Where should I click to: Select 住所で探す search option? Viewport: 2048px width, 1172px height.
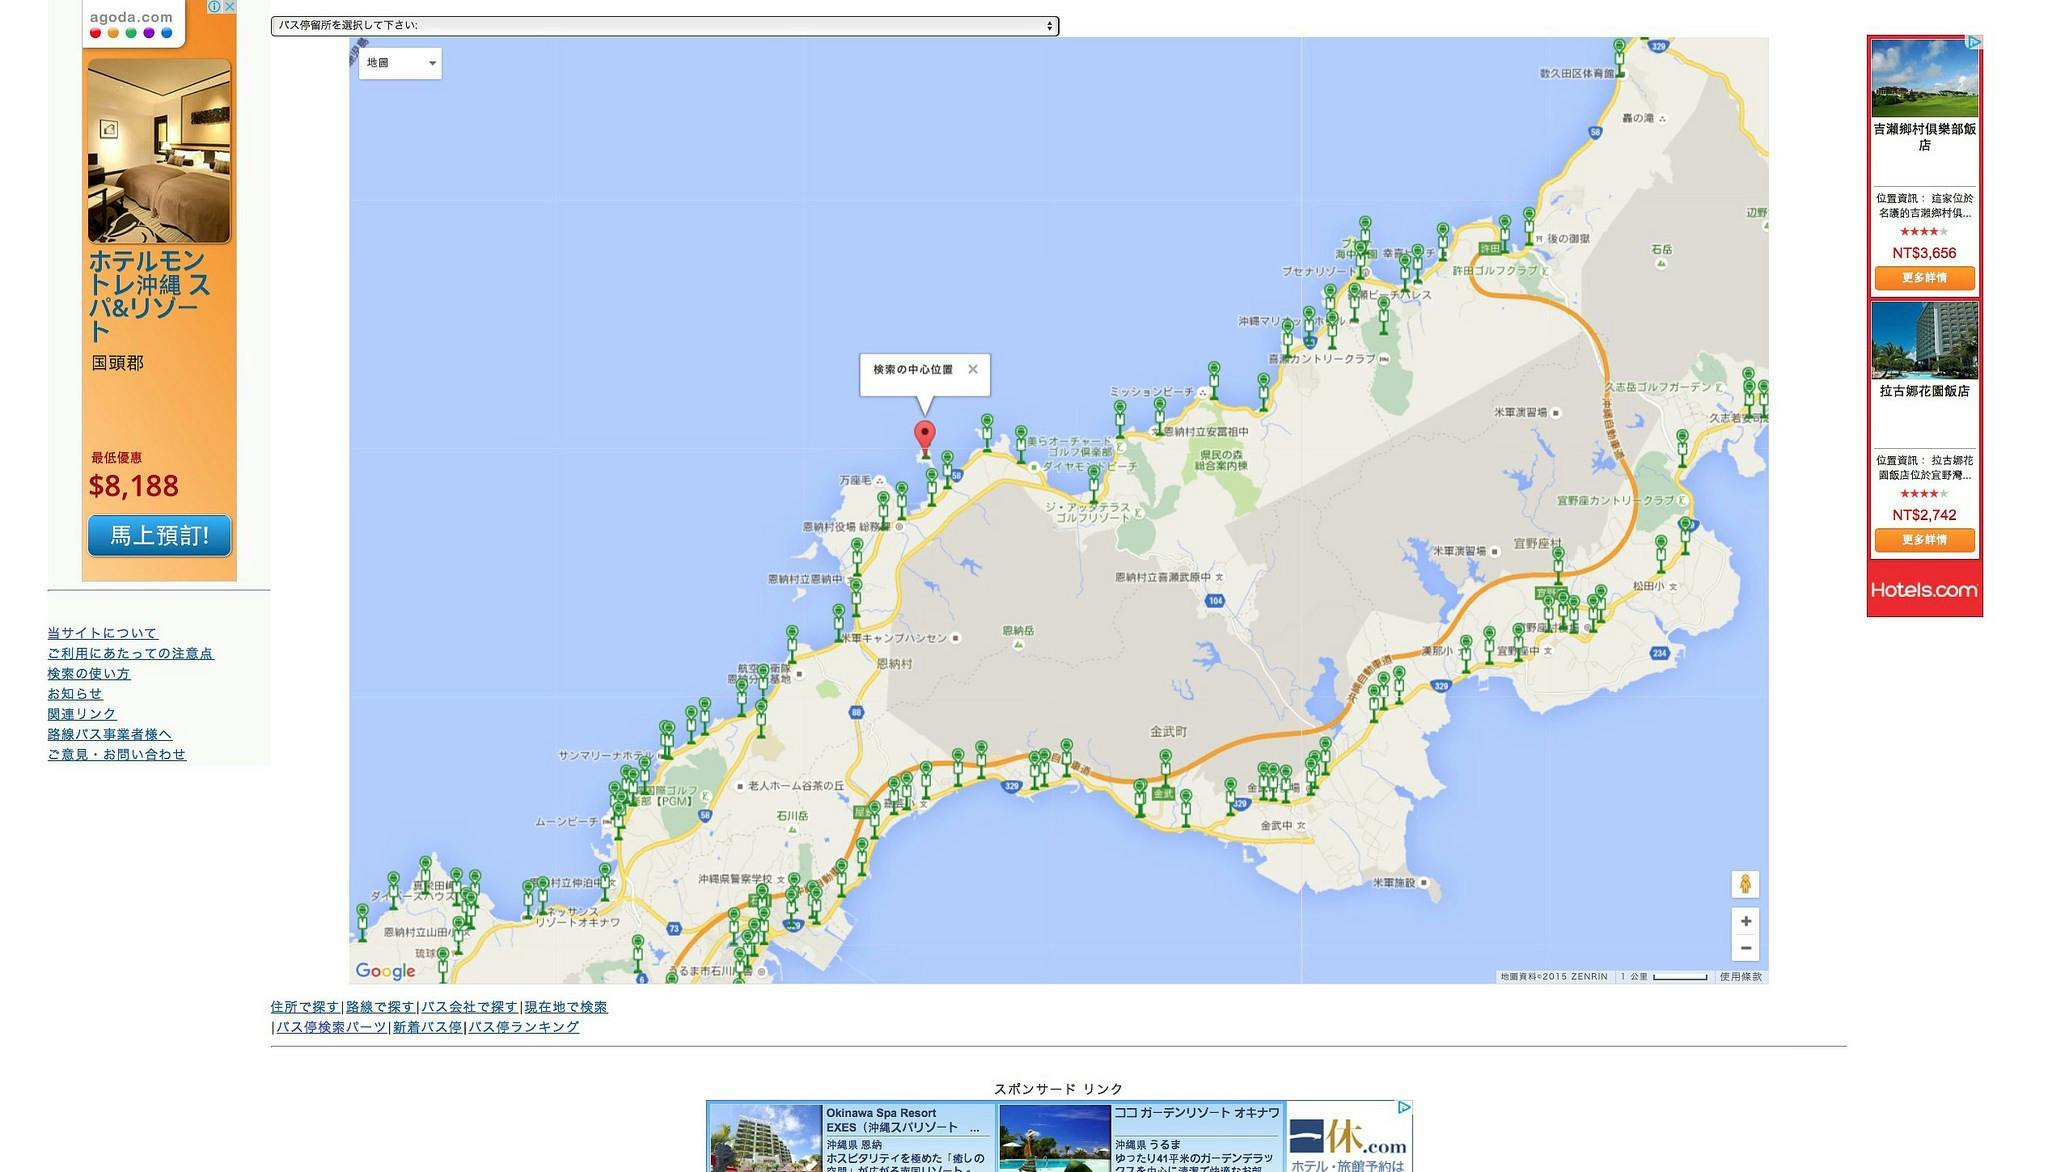pyautogui.click(x=304, y=1007)
